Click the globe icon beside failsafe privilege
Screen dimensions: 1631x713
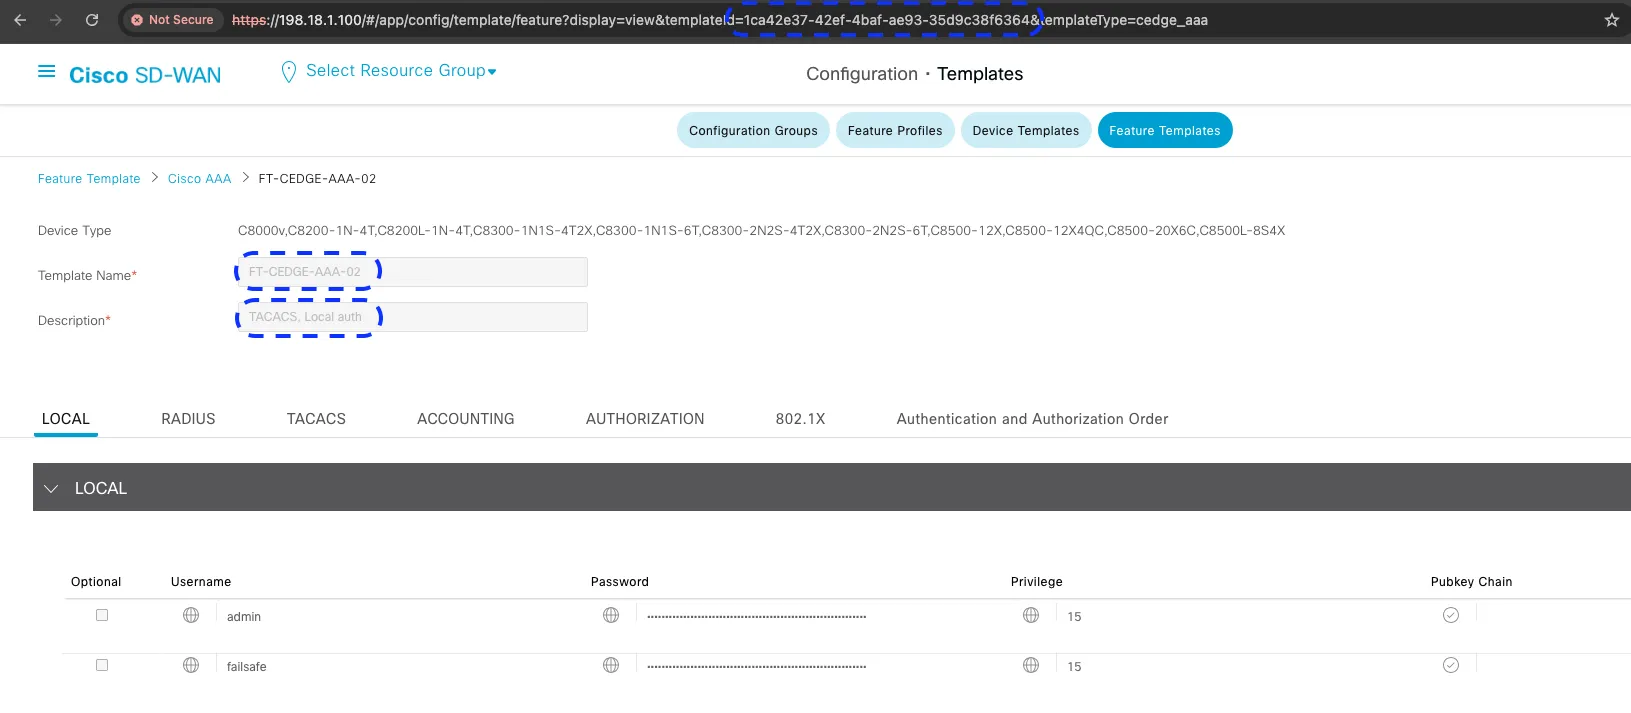[x=1031, y=665]
